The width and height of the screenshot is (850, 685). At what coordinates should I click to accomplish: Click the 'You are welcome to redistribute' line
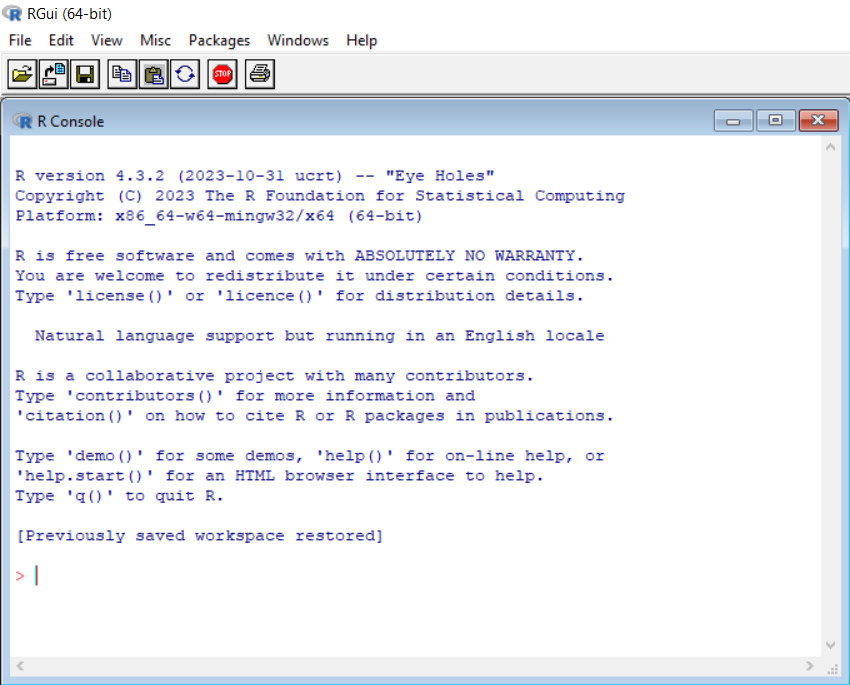tap(314, 276)
